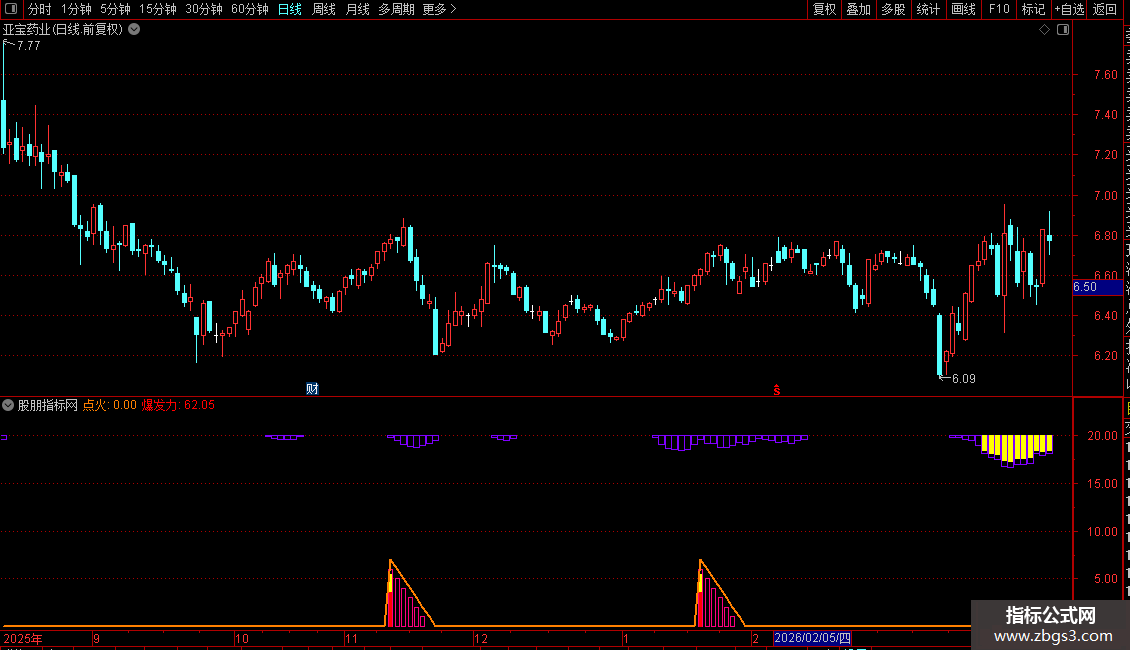The image size is (1130, 650).
Task: Click the 返回 back button
Action: [x=1104, y=9]
